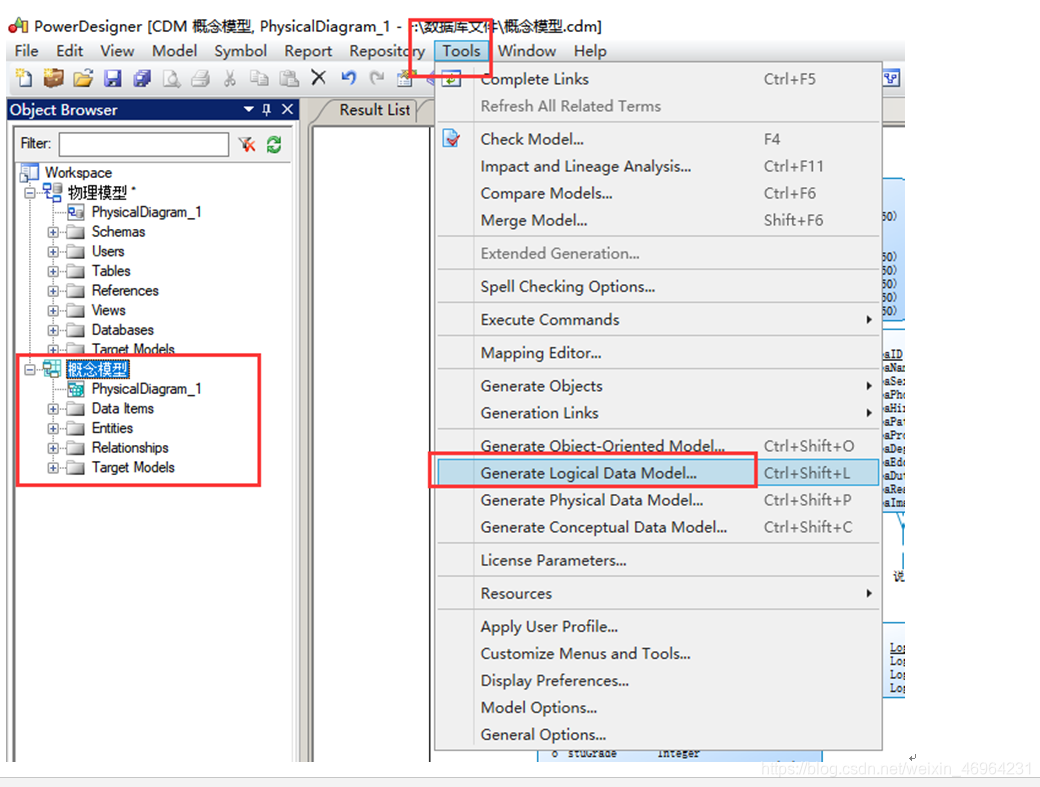Select 概念模型 PhysicalDiagram_1 diagram icon
Image resolution: width=1040 pixels, height=787 pixels.
(x=76, y=389)
